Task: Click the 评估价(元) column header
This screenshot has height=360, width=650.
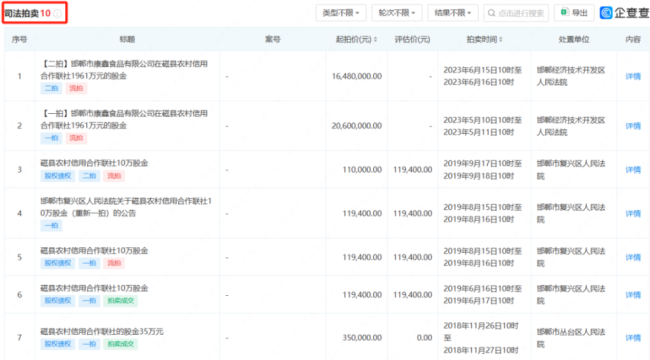Action: pyautogui.click(x=412, y=39)
